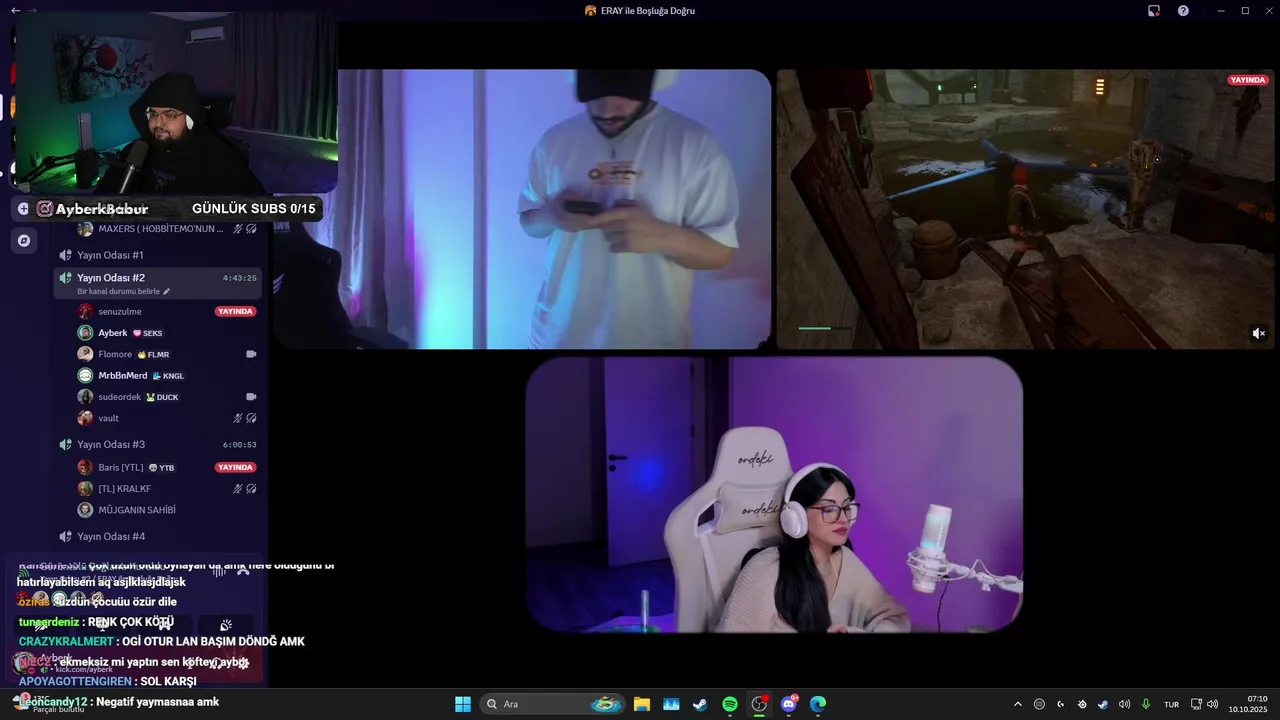Click MAXERS muted microphone icon
1280x720 pixels.
[x=238, y=228]
